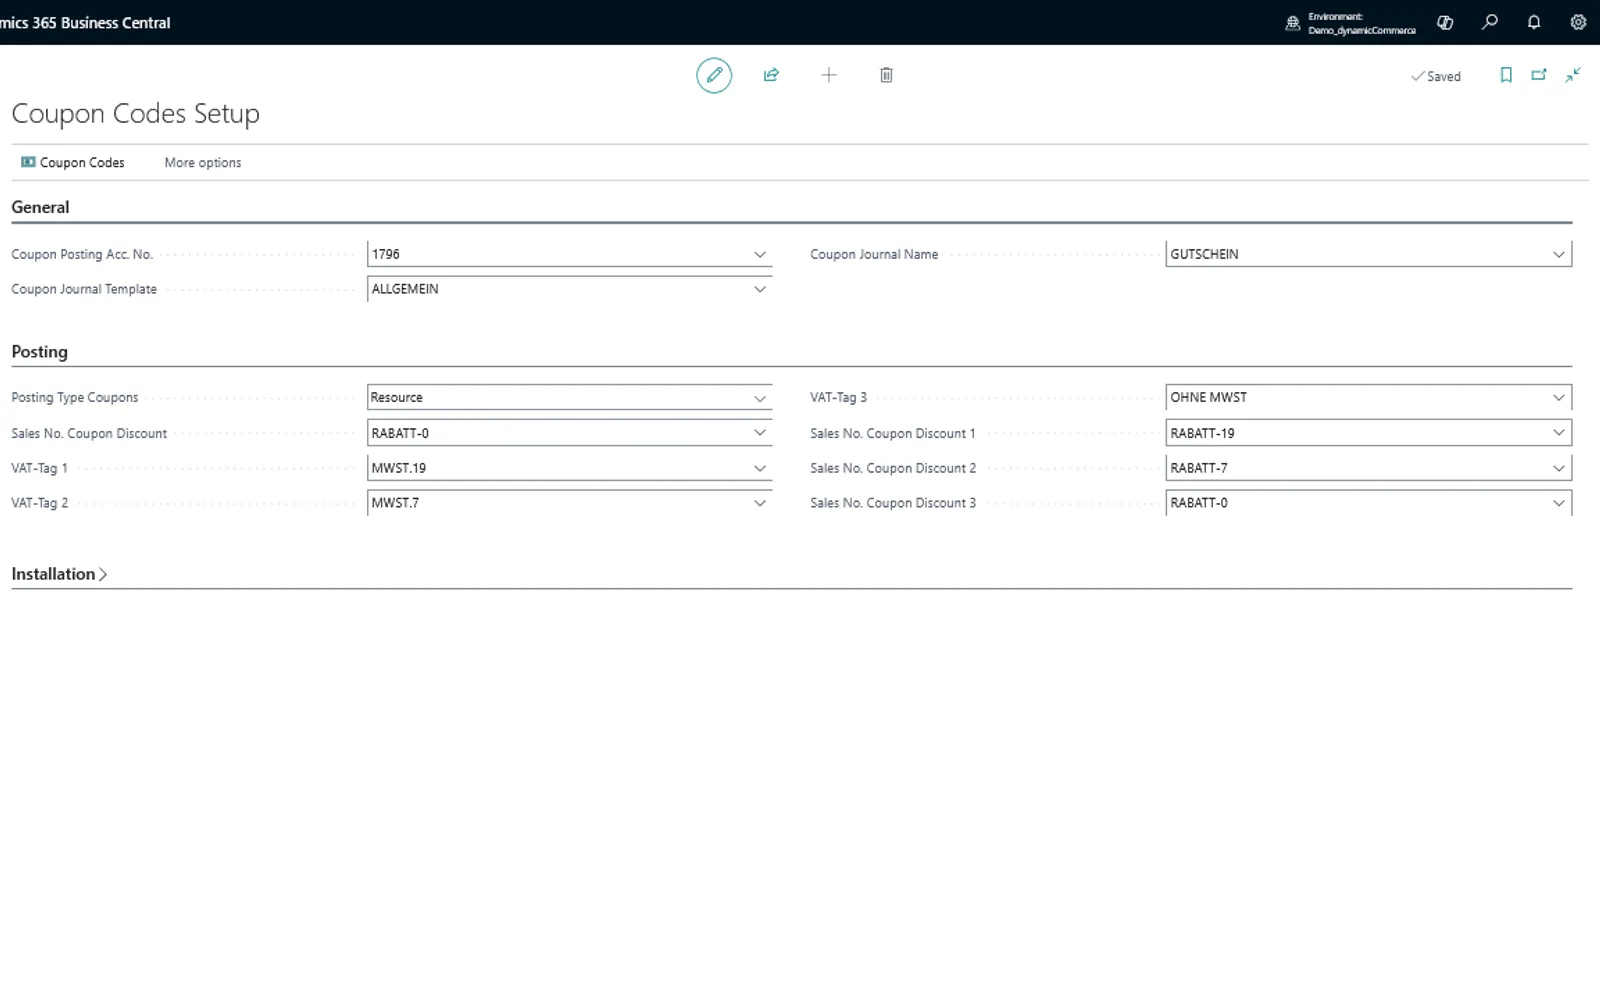Expand the Installation section

(x=59, y=574)
